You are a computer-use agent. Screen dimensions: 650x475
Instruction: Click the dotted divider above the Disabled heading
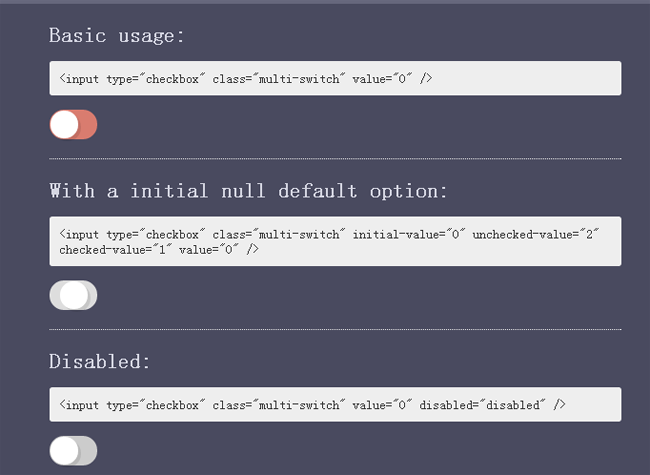pyautogui.click(x=335, y=329)
